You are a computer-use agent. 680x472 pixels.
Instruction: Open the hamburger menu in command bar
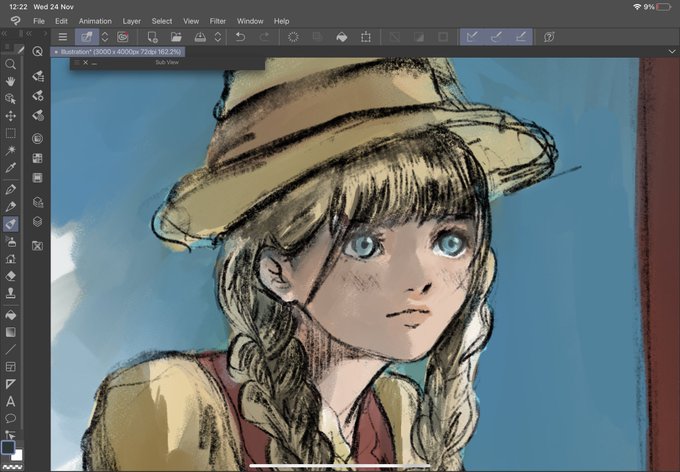click(x=63, y=37)
